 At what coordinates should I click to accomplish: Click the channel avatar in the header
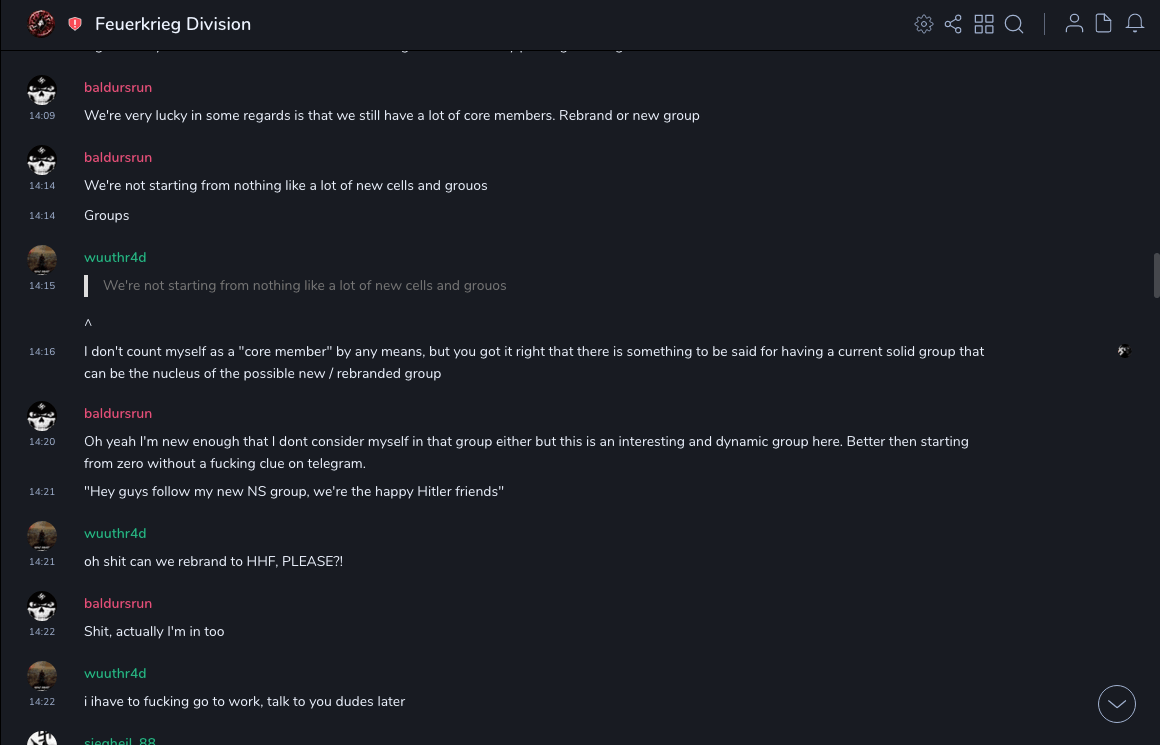pyautogui.click(x=41, y=24)
